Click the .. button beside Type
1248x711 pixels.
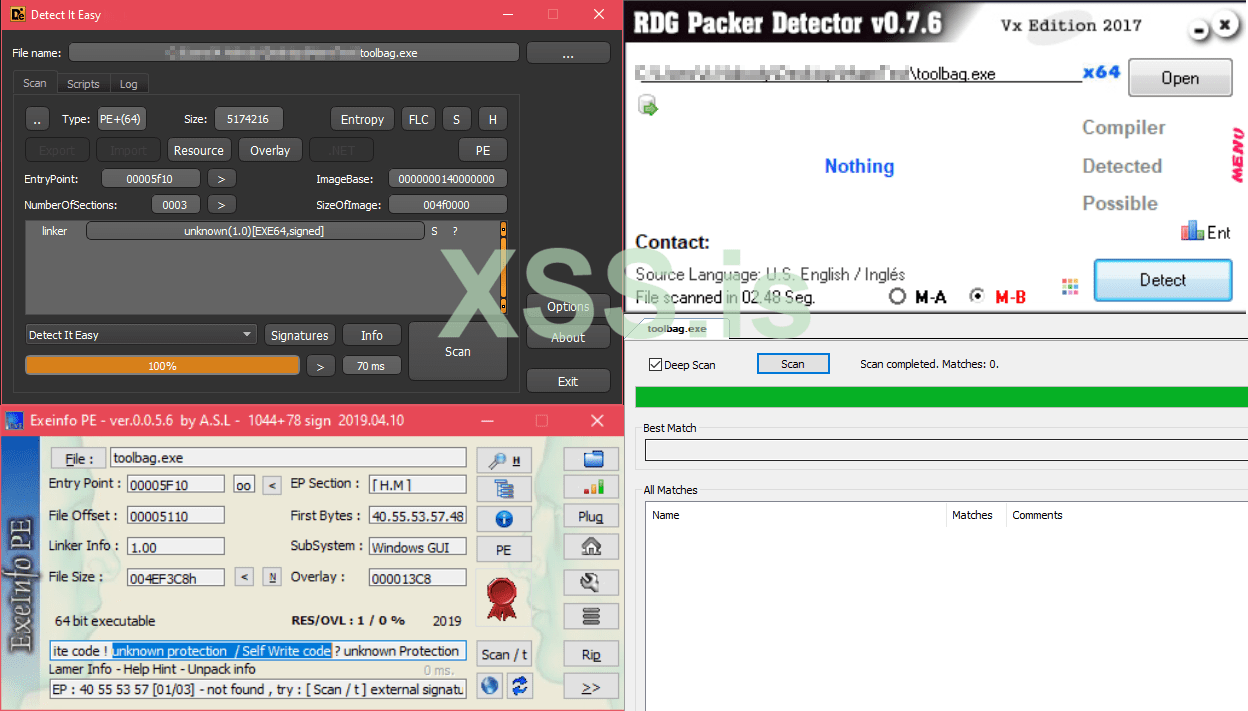[x=37, y=120]
